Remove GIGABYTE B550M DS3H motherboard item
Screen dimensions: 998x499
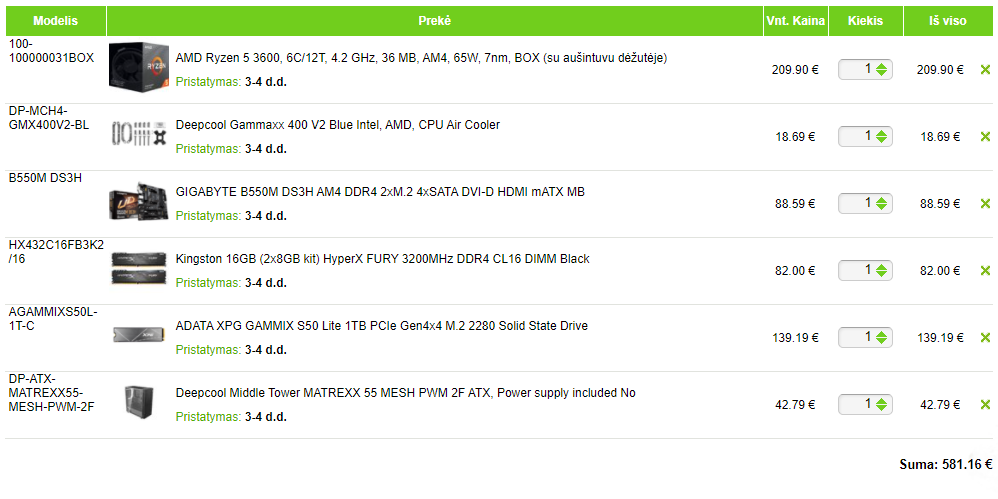985,204
